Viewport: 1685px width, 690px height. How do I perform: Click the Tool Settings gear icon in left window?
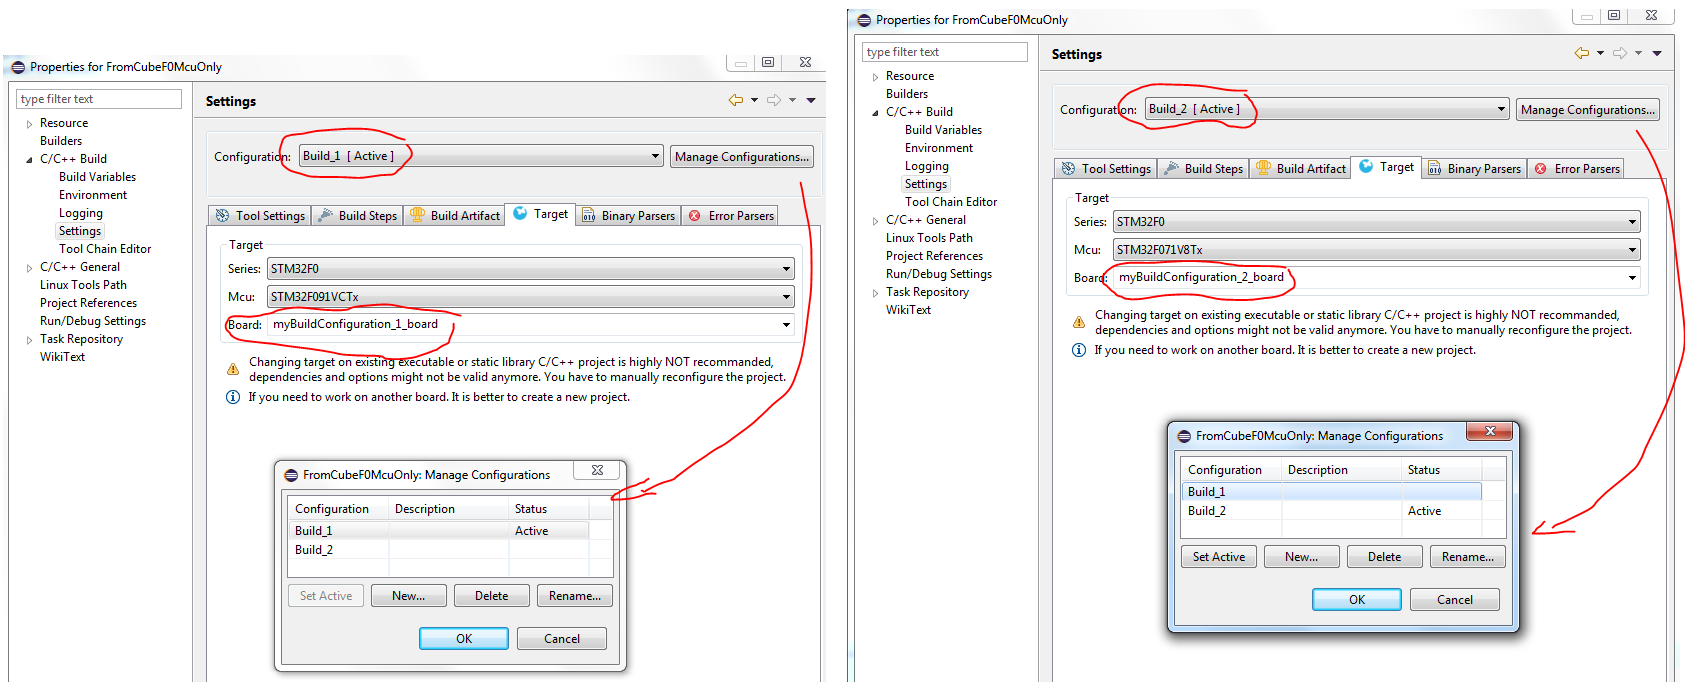tap(223, 215)
